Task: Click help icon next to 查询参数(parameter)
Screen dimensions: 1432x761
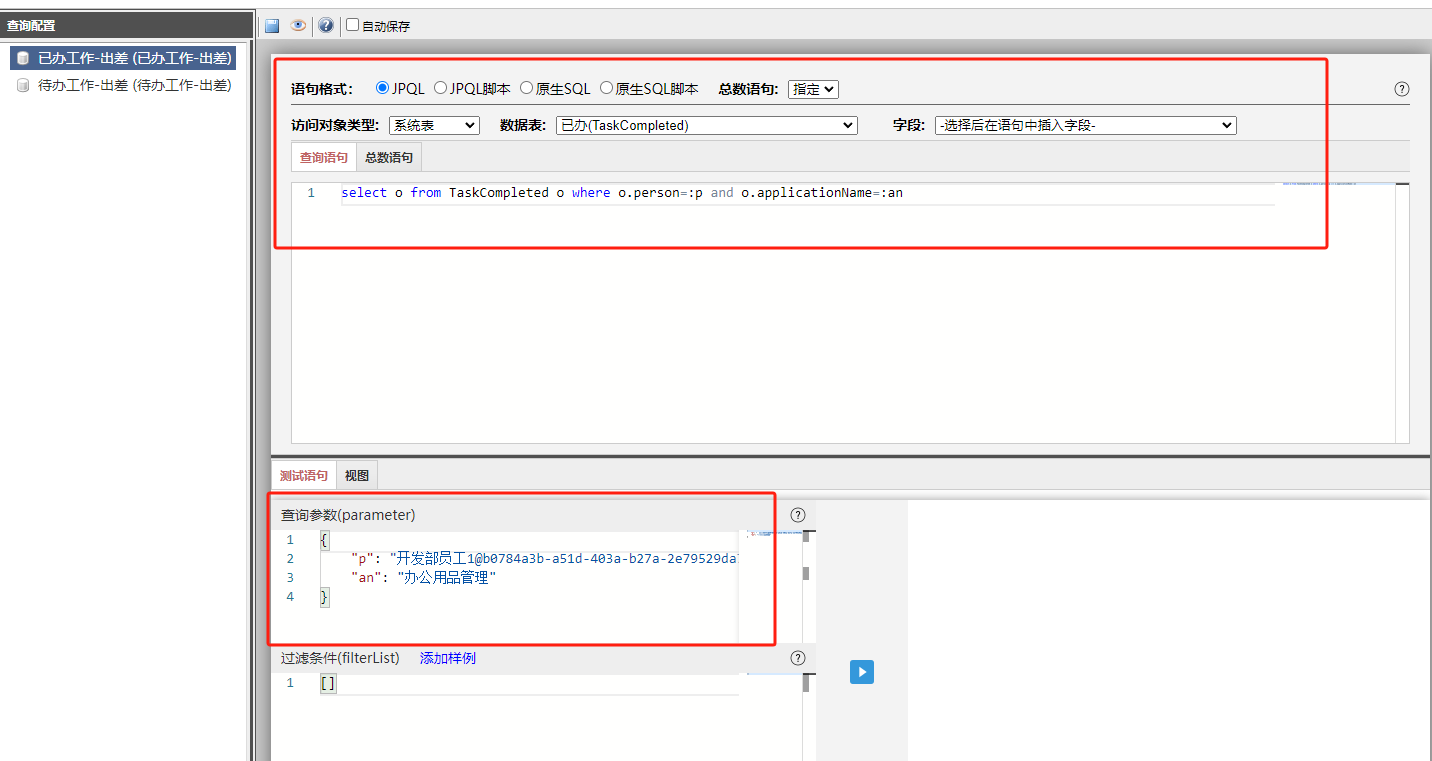Action: 797,515
